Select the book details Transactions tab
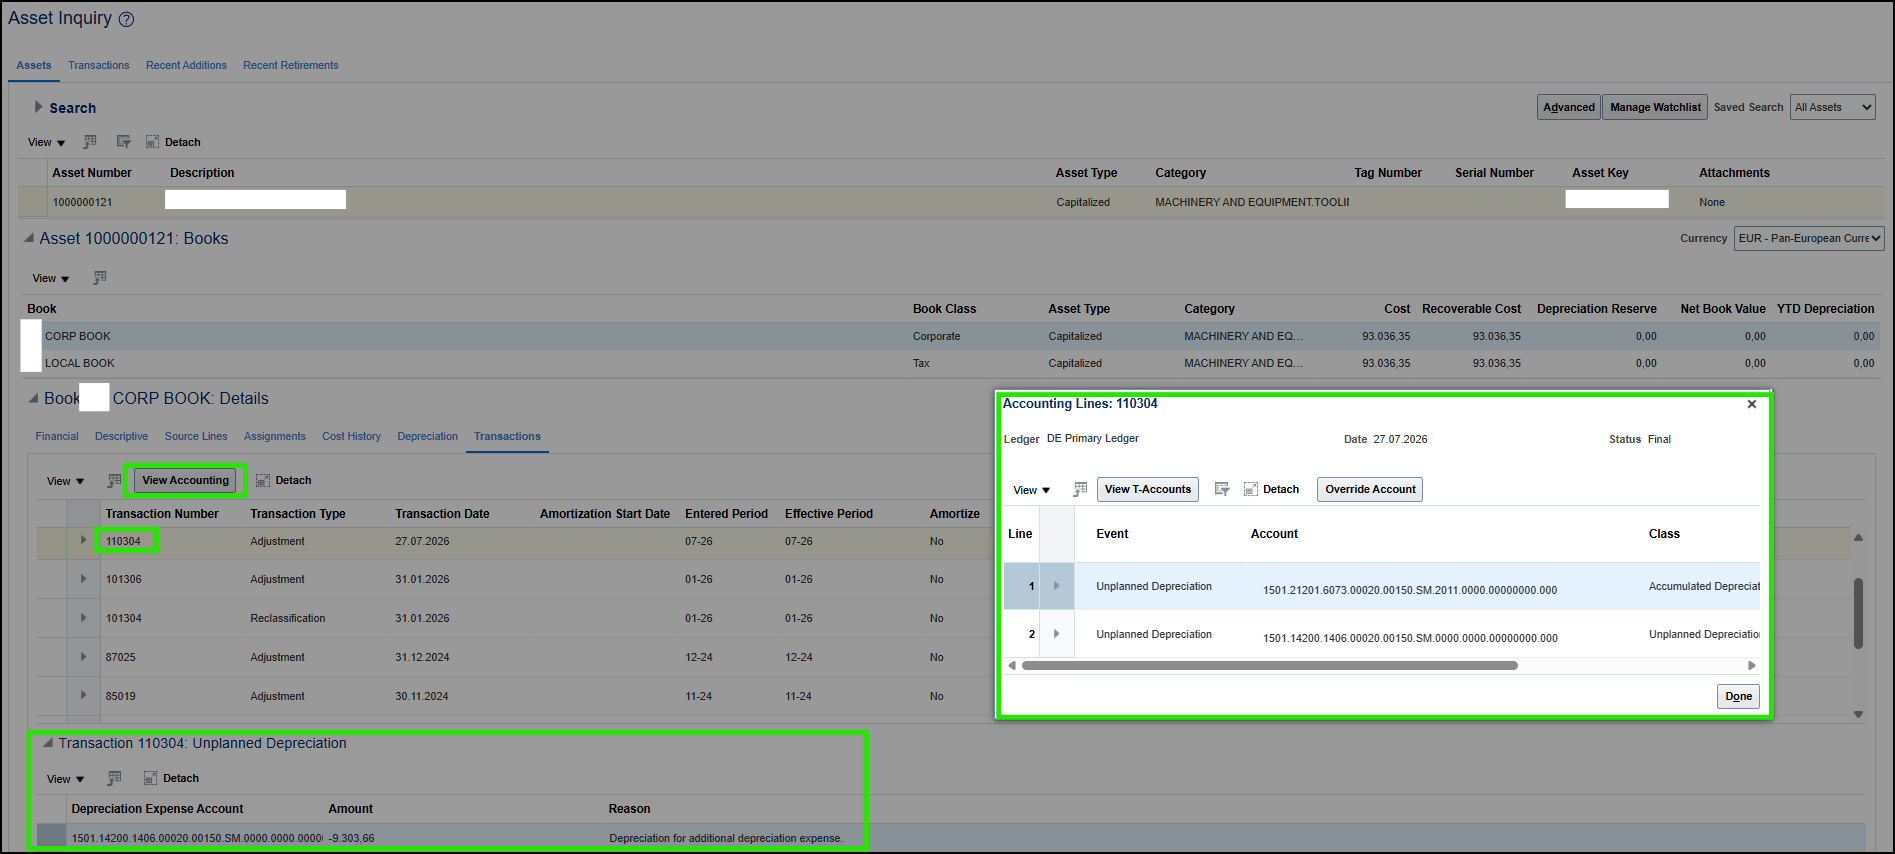Viewport: 1895px width, 854px height. pos(507,436)
